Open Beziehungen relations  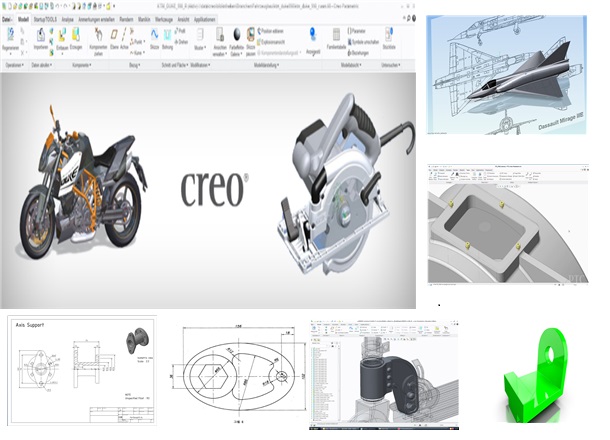click(358, 53)
